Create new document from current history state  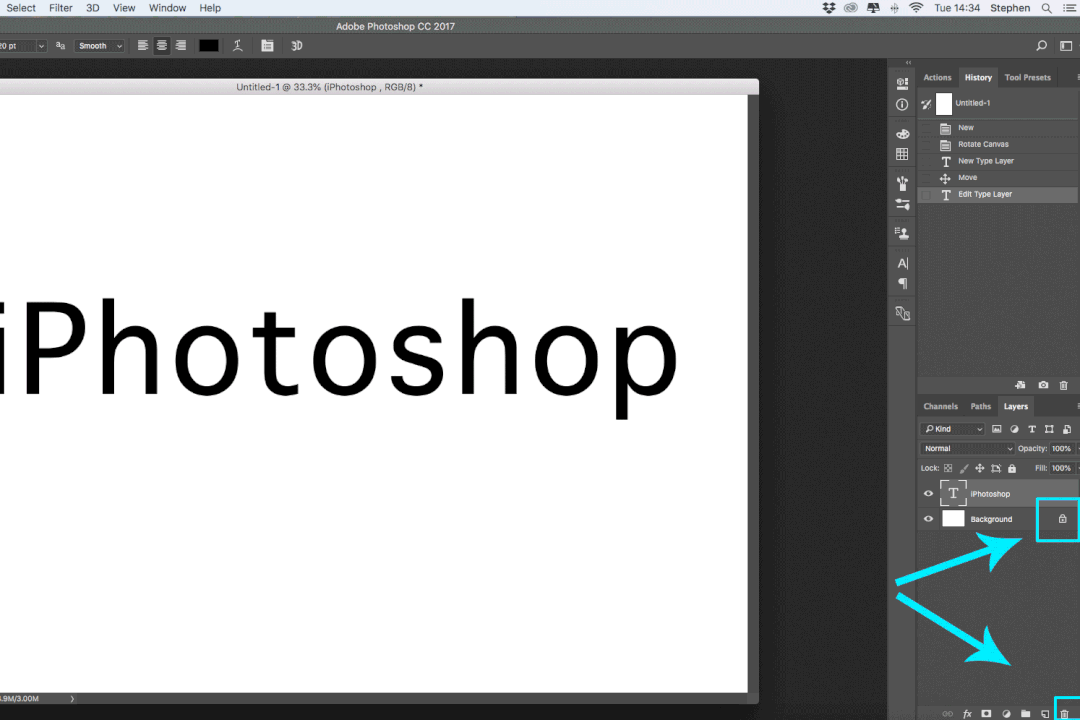[1020, 385]
